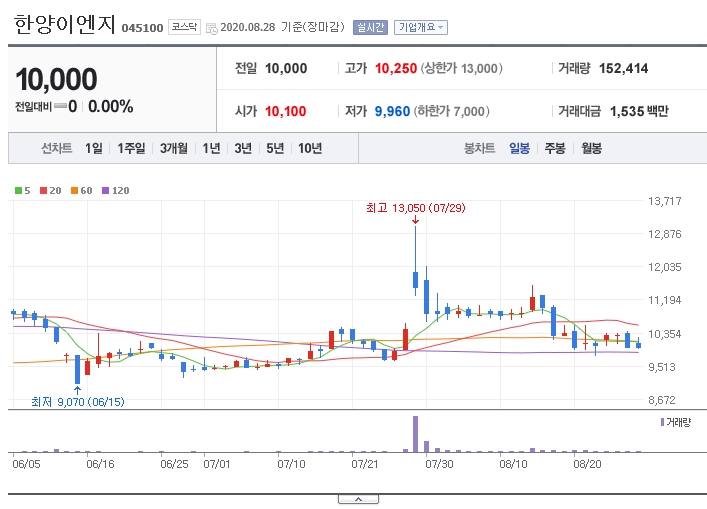Select the 1일 line chart tab

click(x=94, y=148)
